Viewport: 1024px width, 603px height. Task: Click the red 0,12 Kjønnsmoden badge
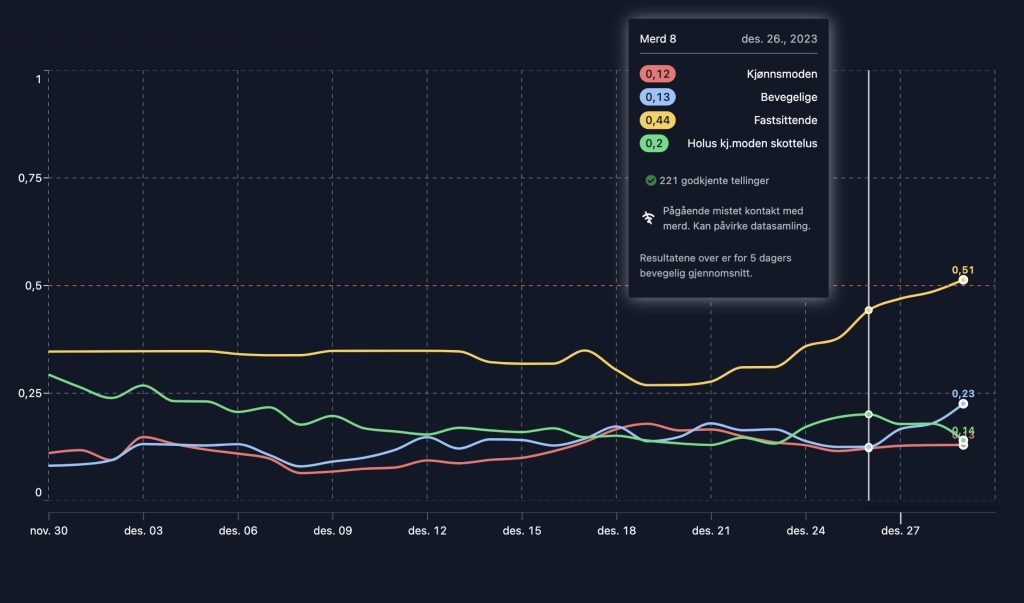658,74
